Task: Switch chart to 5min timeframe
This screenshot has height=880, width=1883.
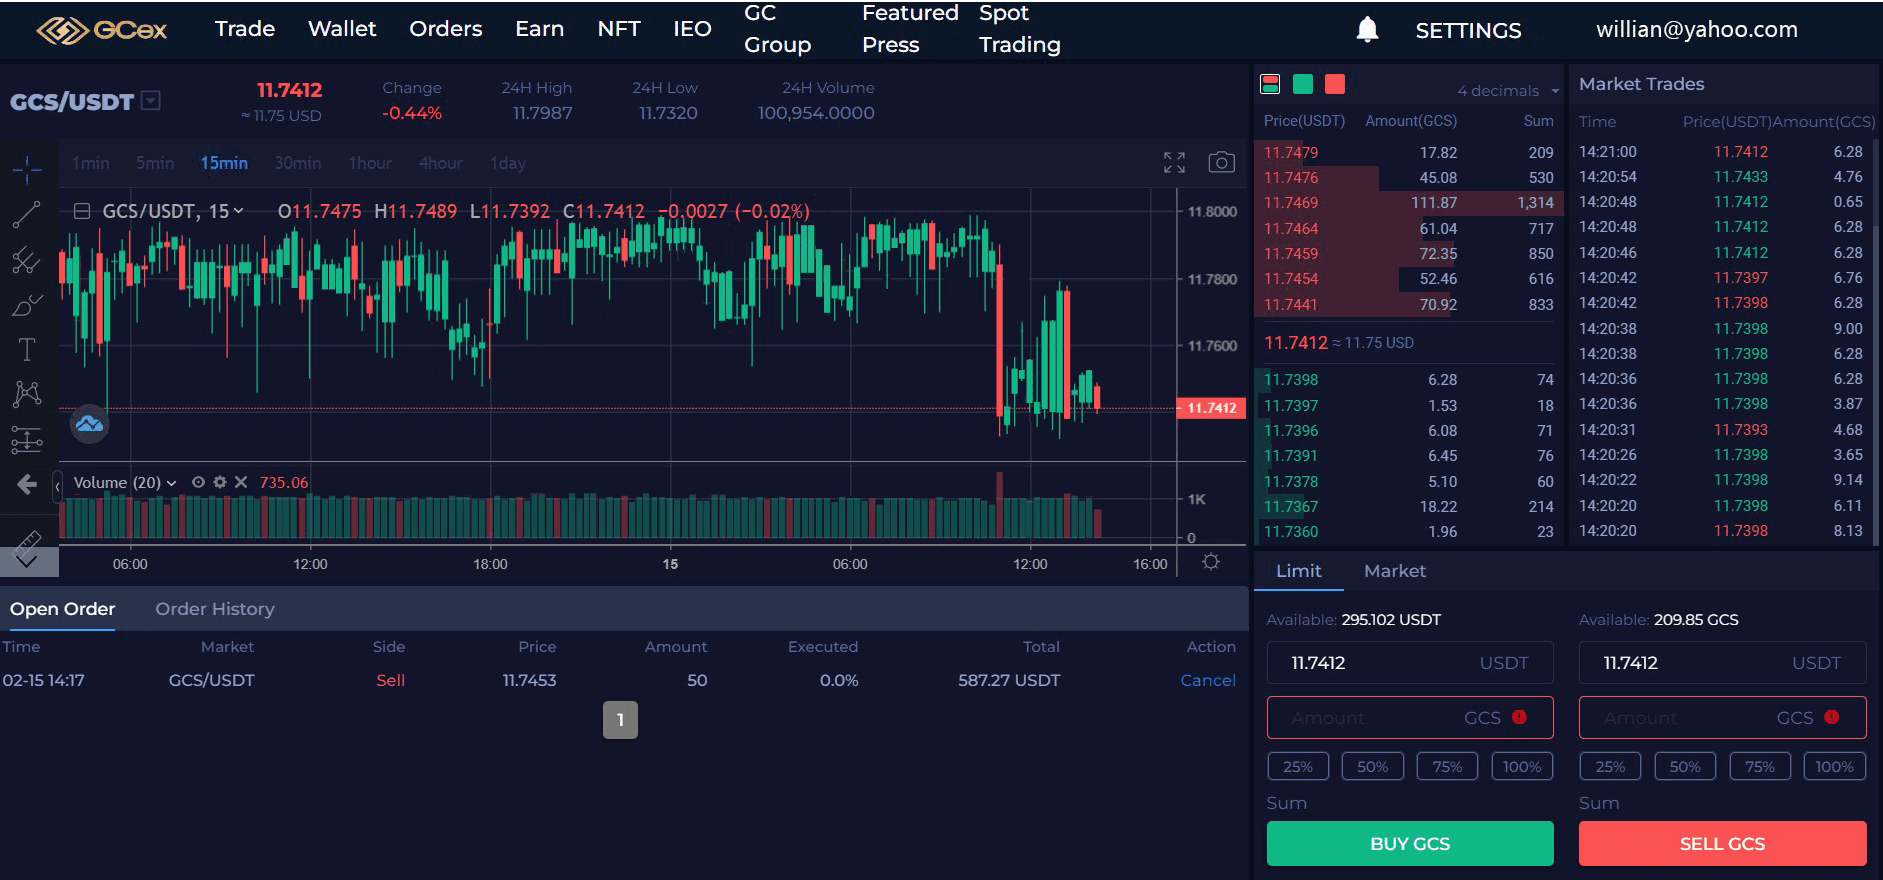Action: tap(155, 163)
